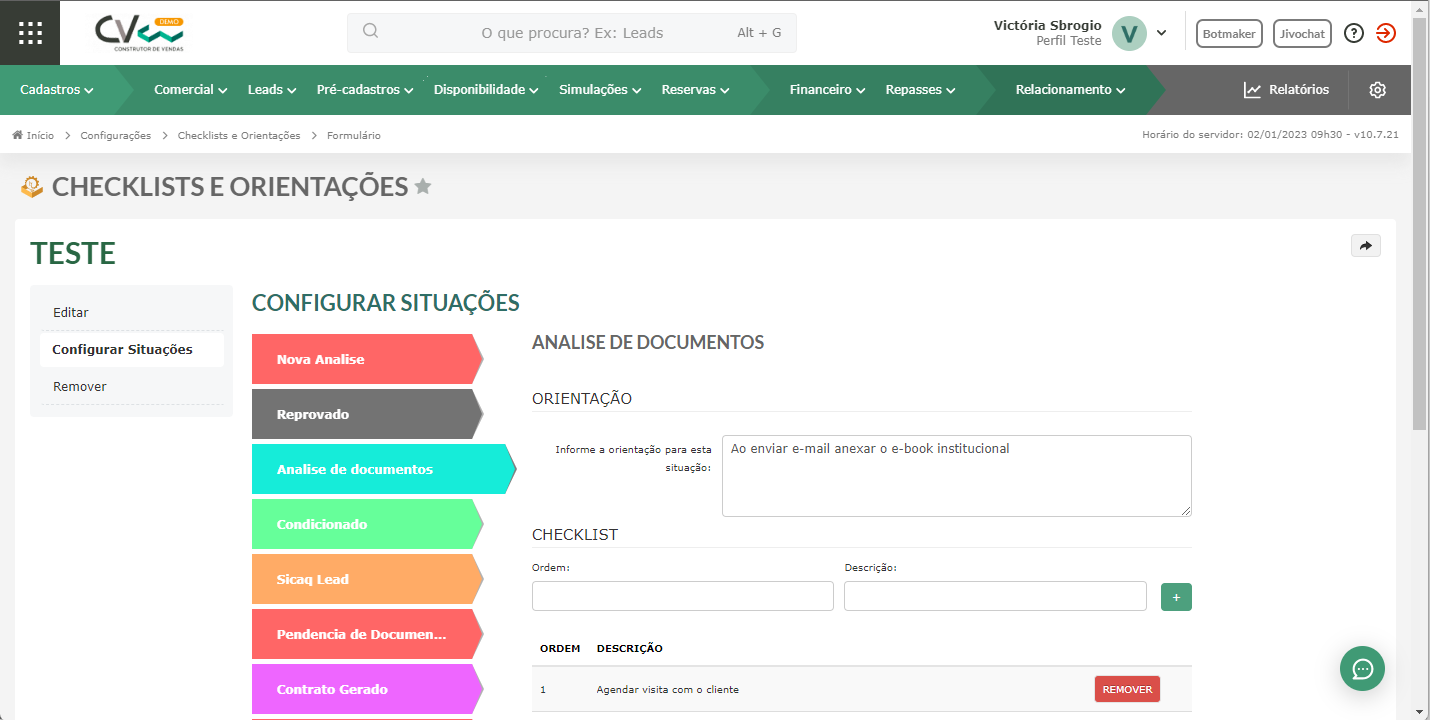Open the Pré-cadastros dropdown menu
The image size is (1430, 720).
coord(365,90)
